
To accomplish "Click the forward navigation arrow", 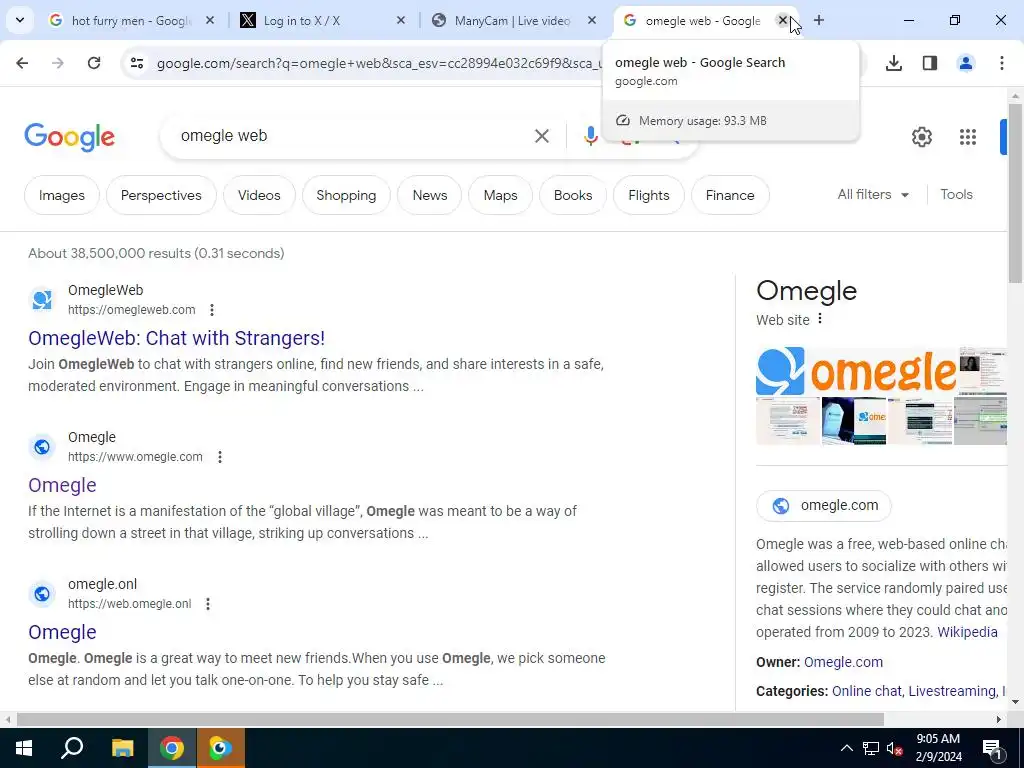I will click(x=58, y=63).
